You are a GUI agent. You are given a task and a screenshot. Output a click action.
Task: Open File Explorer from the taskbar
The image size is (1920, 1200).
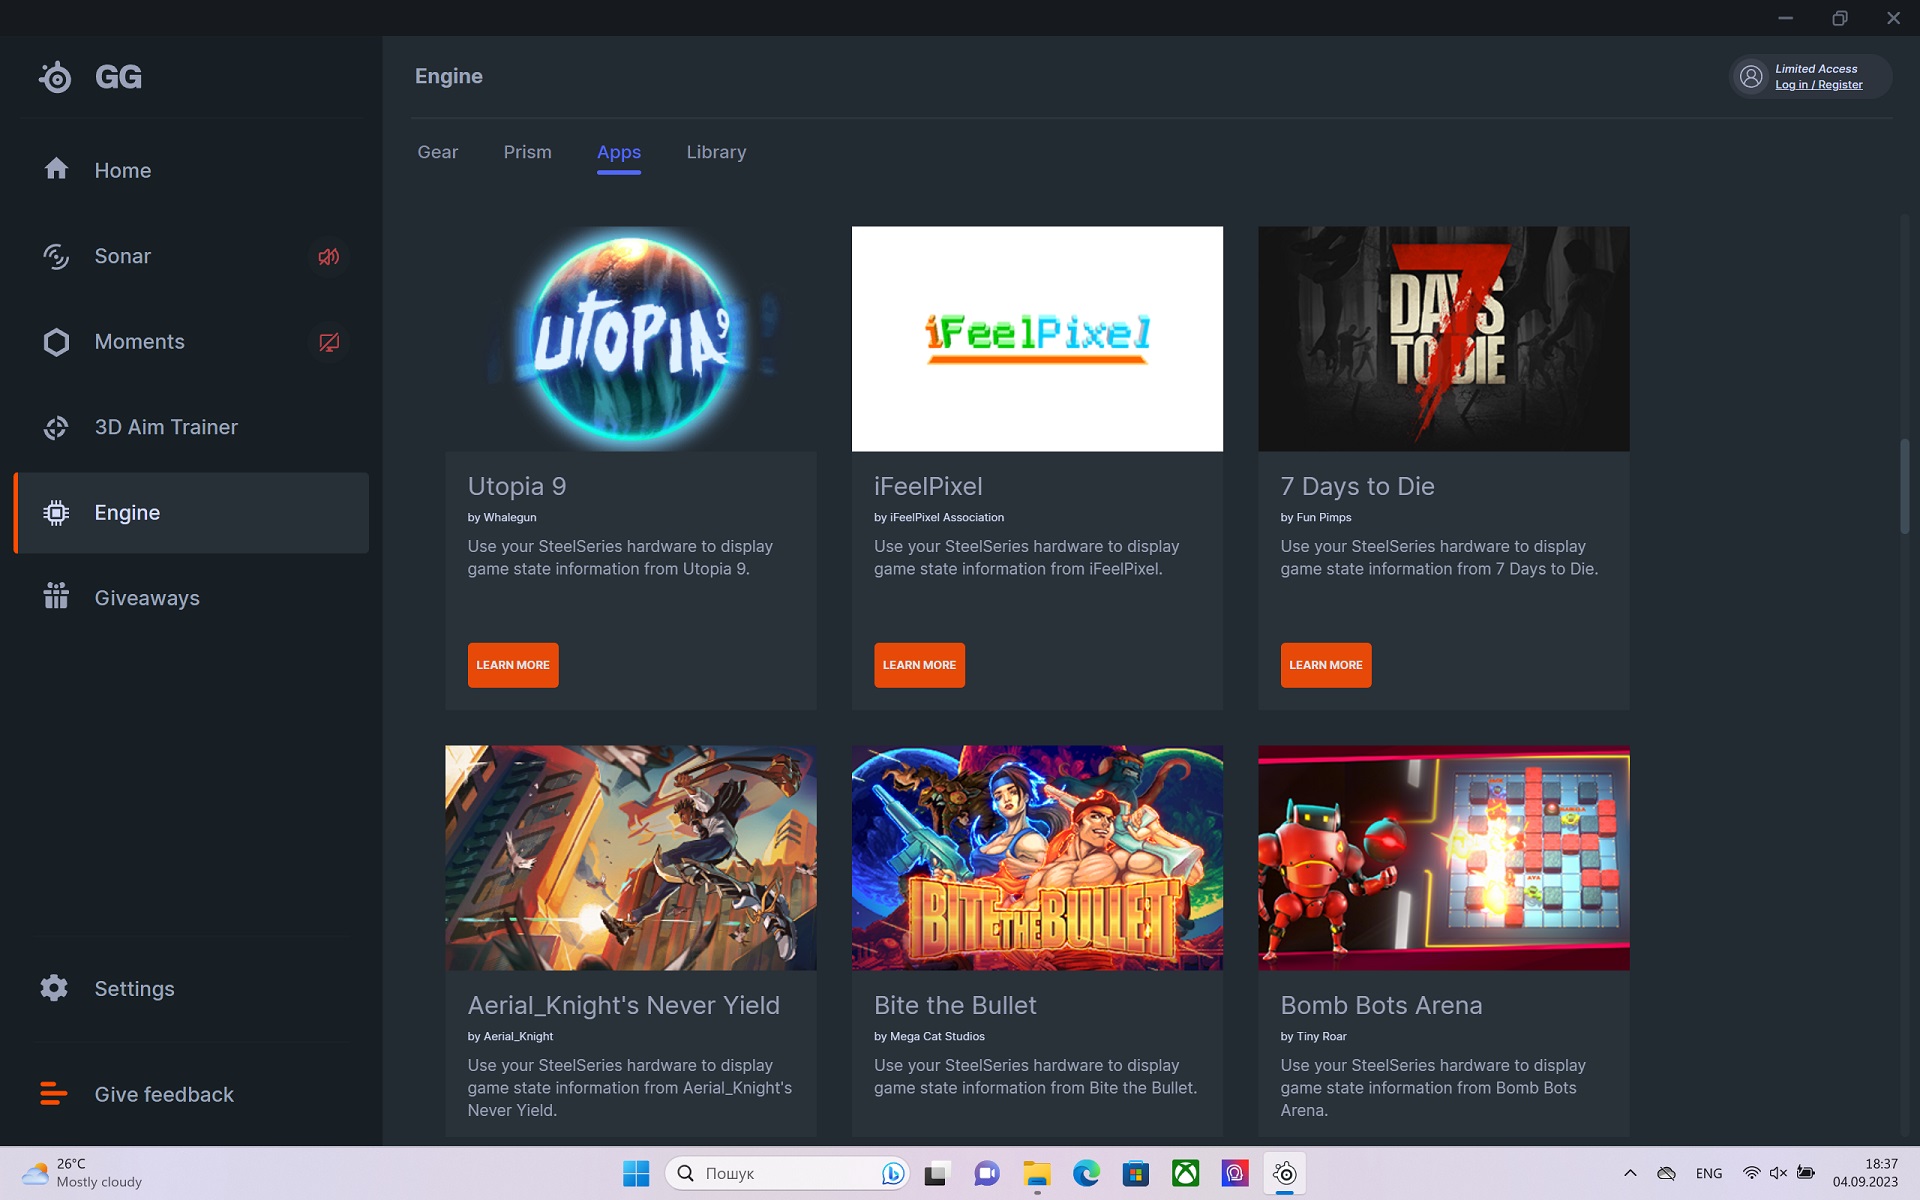pyautogui.click(x=1036, y=1173)
